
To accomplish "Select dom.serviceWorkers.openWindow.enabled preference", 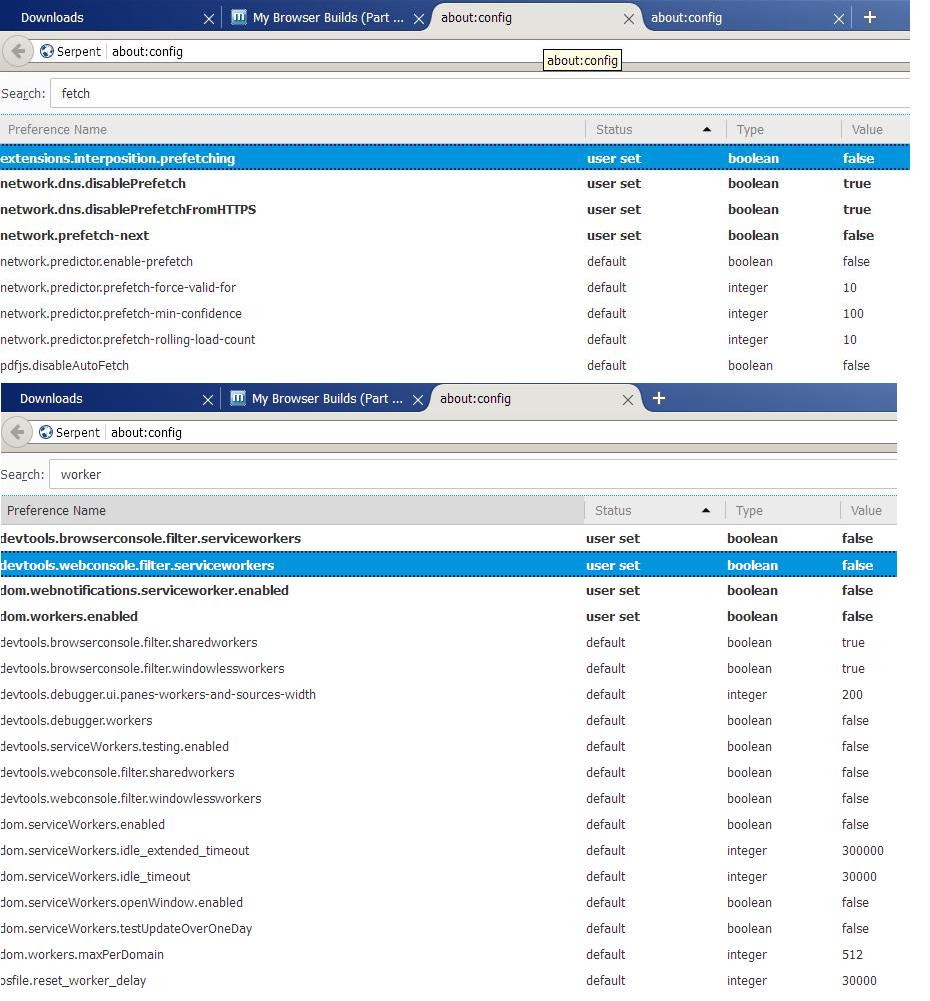I will pos(448,903).
